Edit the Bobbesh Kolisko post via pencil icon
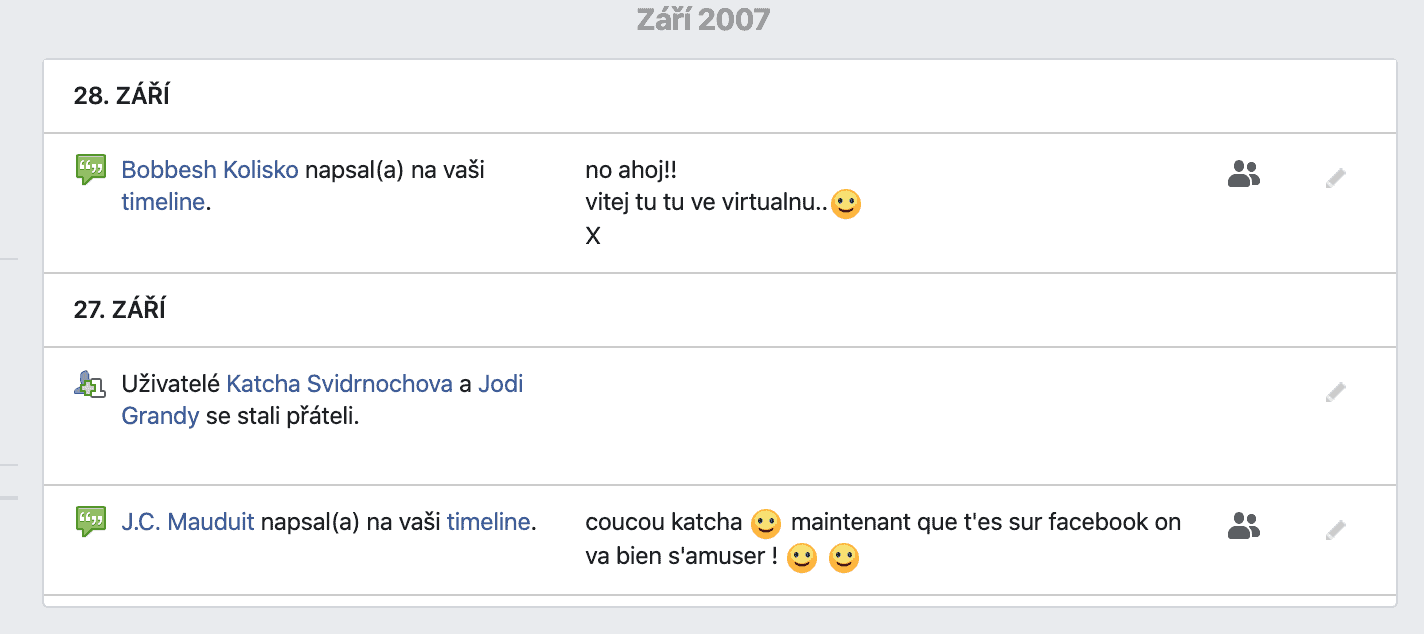Image resolution: width=1424 pixels, height=634 pixels. coord(1336,178)
